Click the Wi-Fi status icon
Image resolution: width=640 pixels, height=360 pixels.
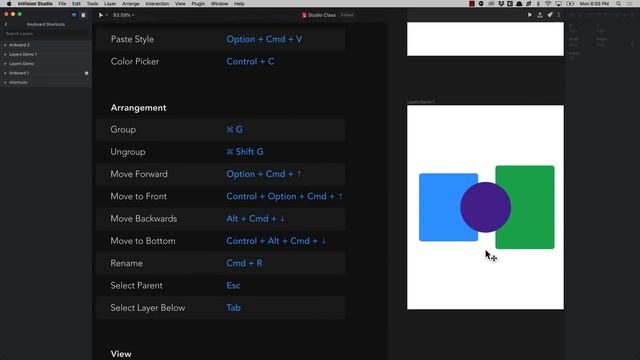[548, 4]
